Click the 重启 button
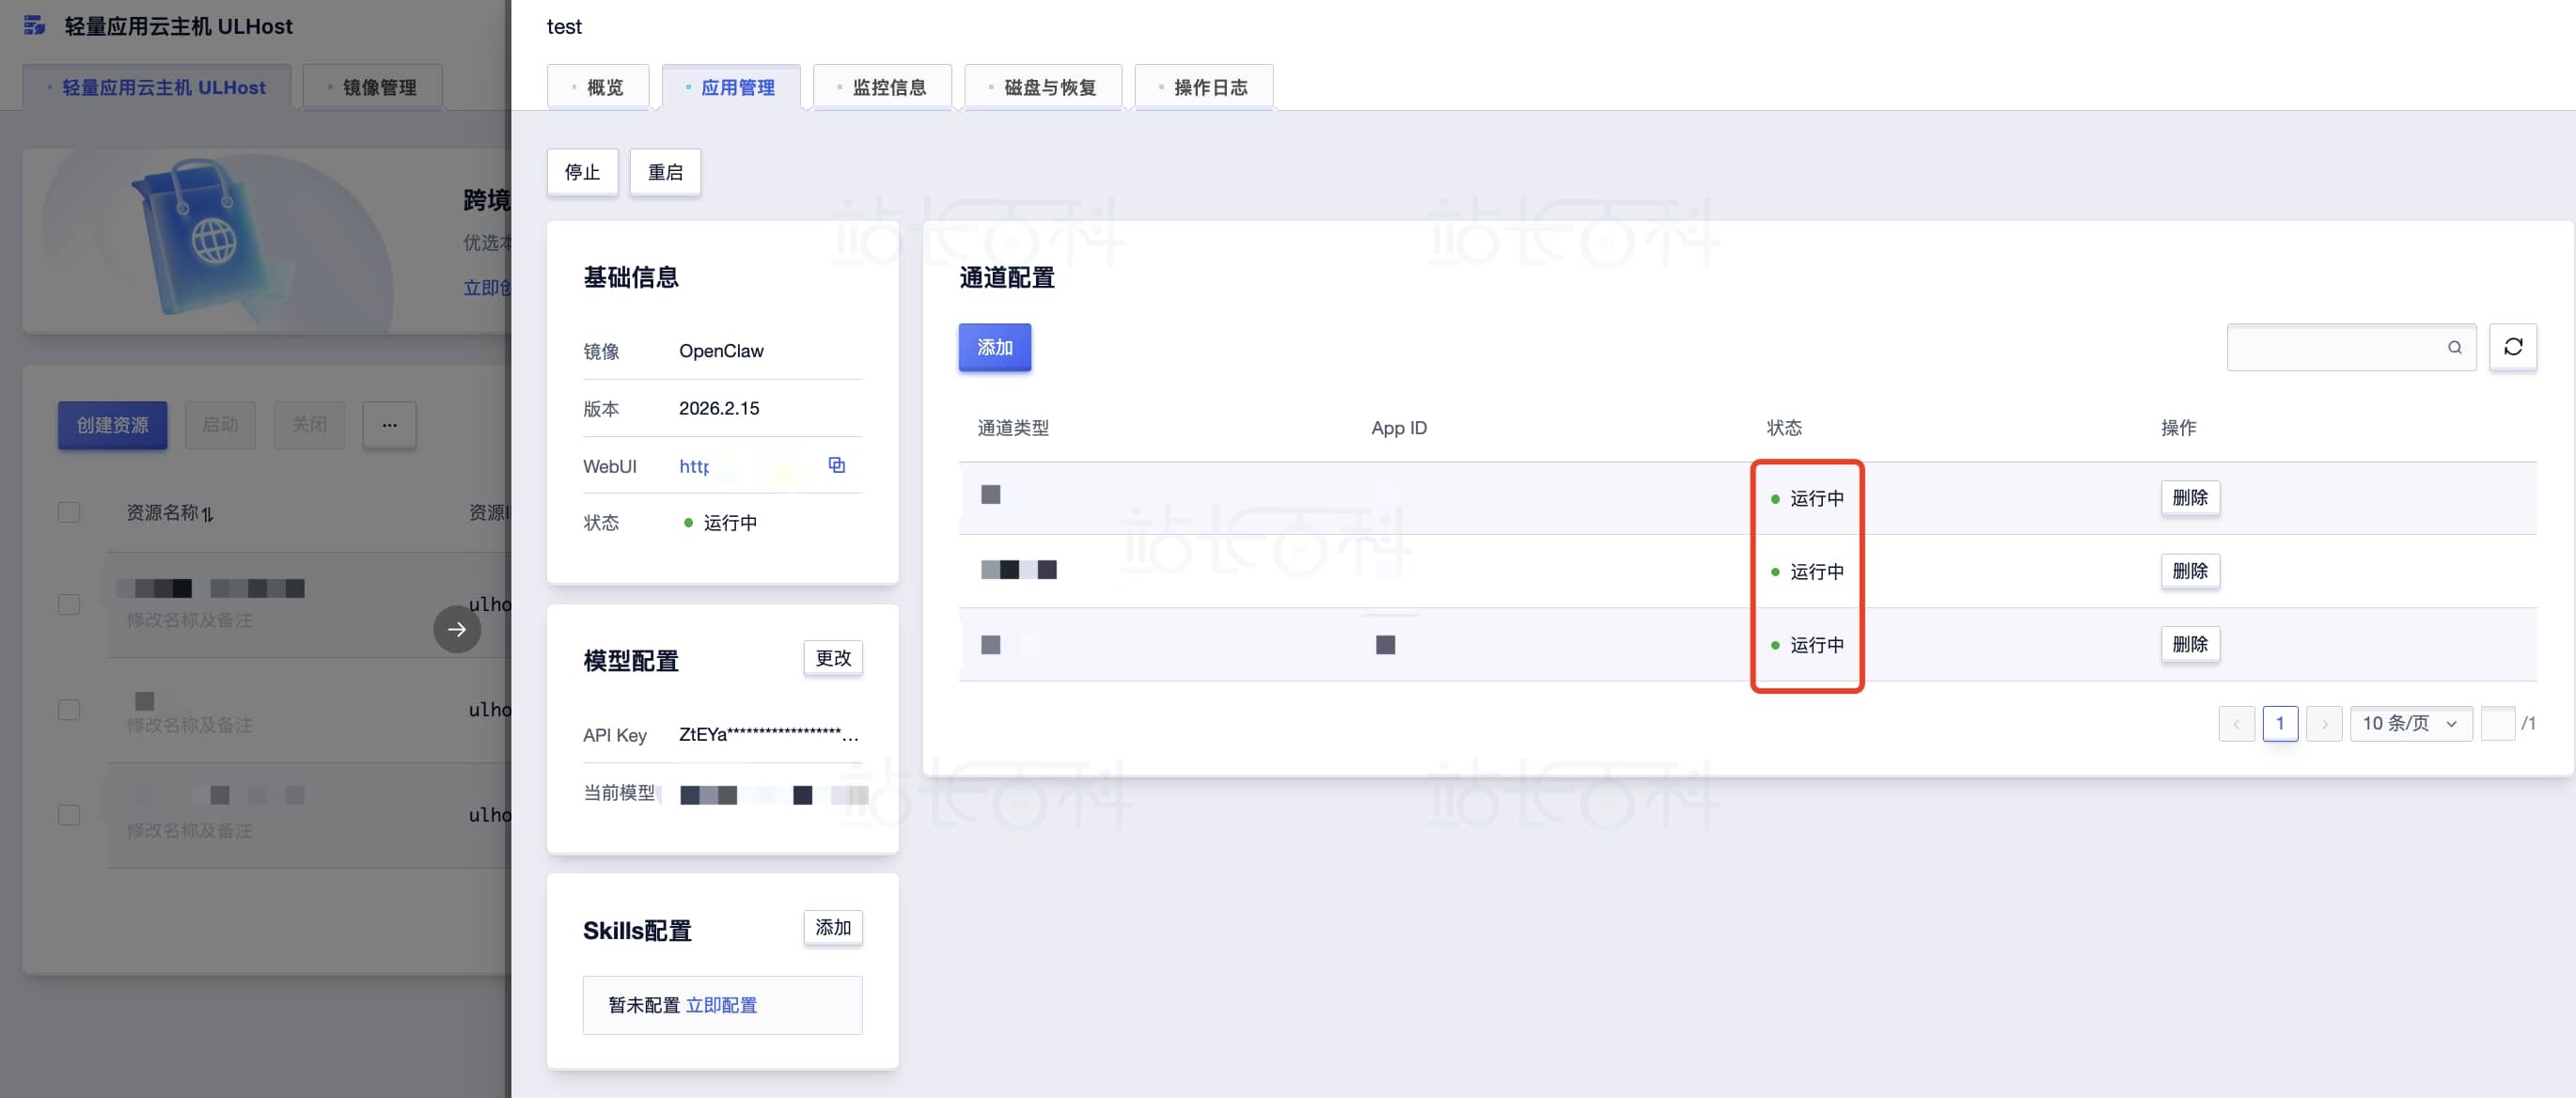 665,172
